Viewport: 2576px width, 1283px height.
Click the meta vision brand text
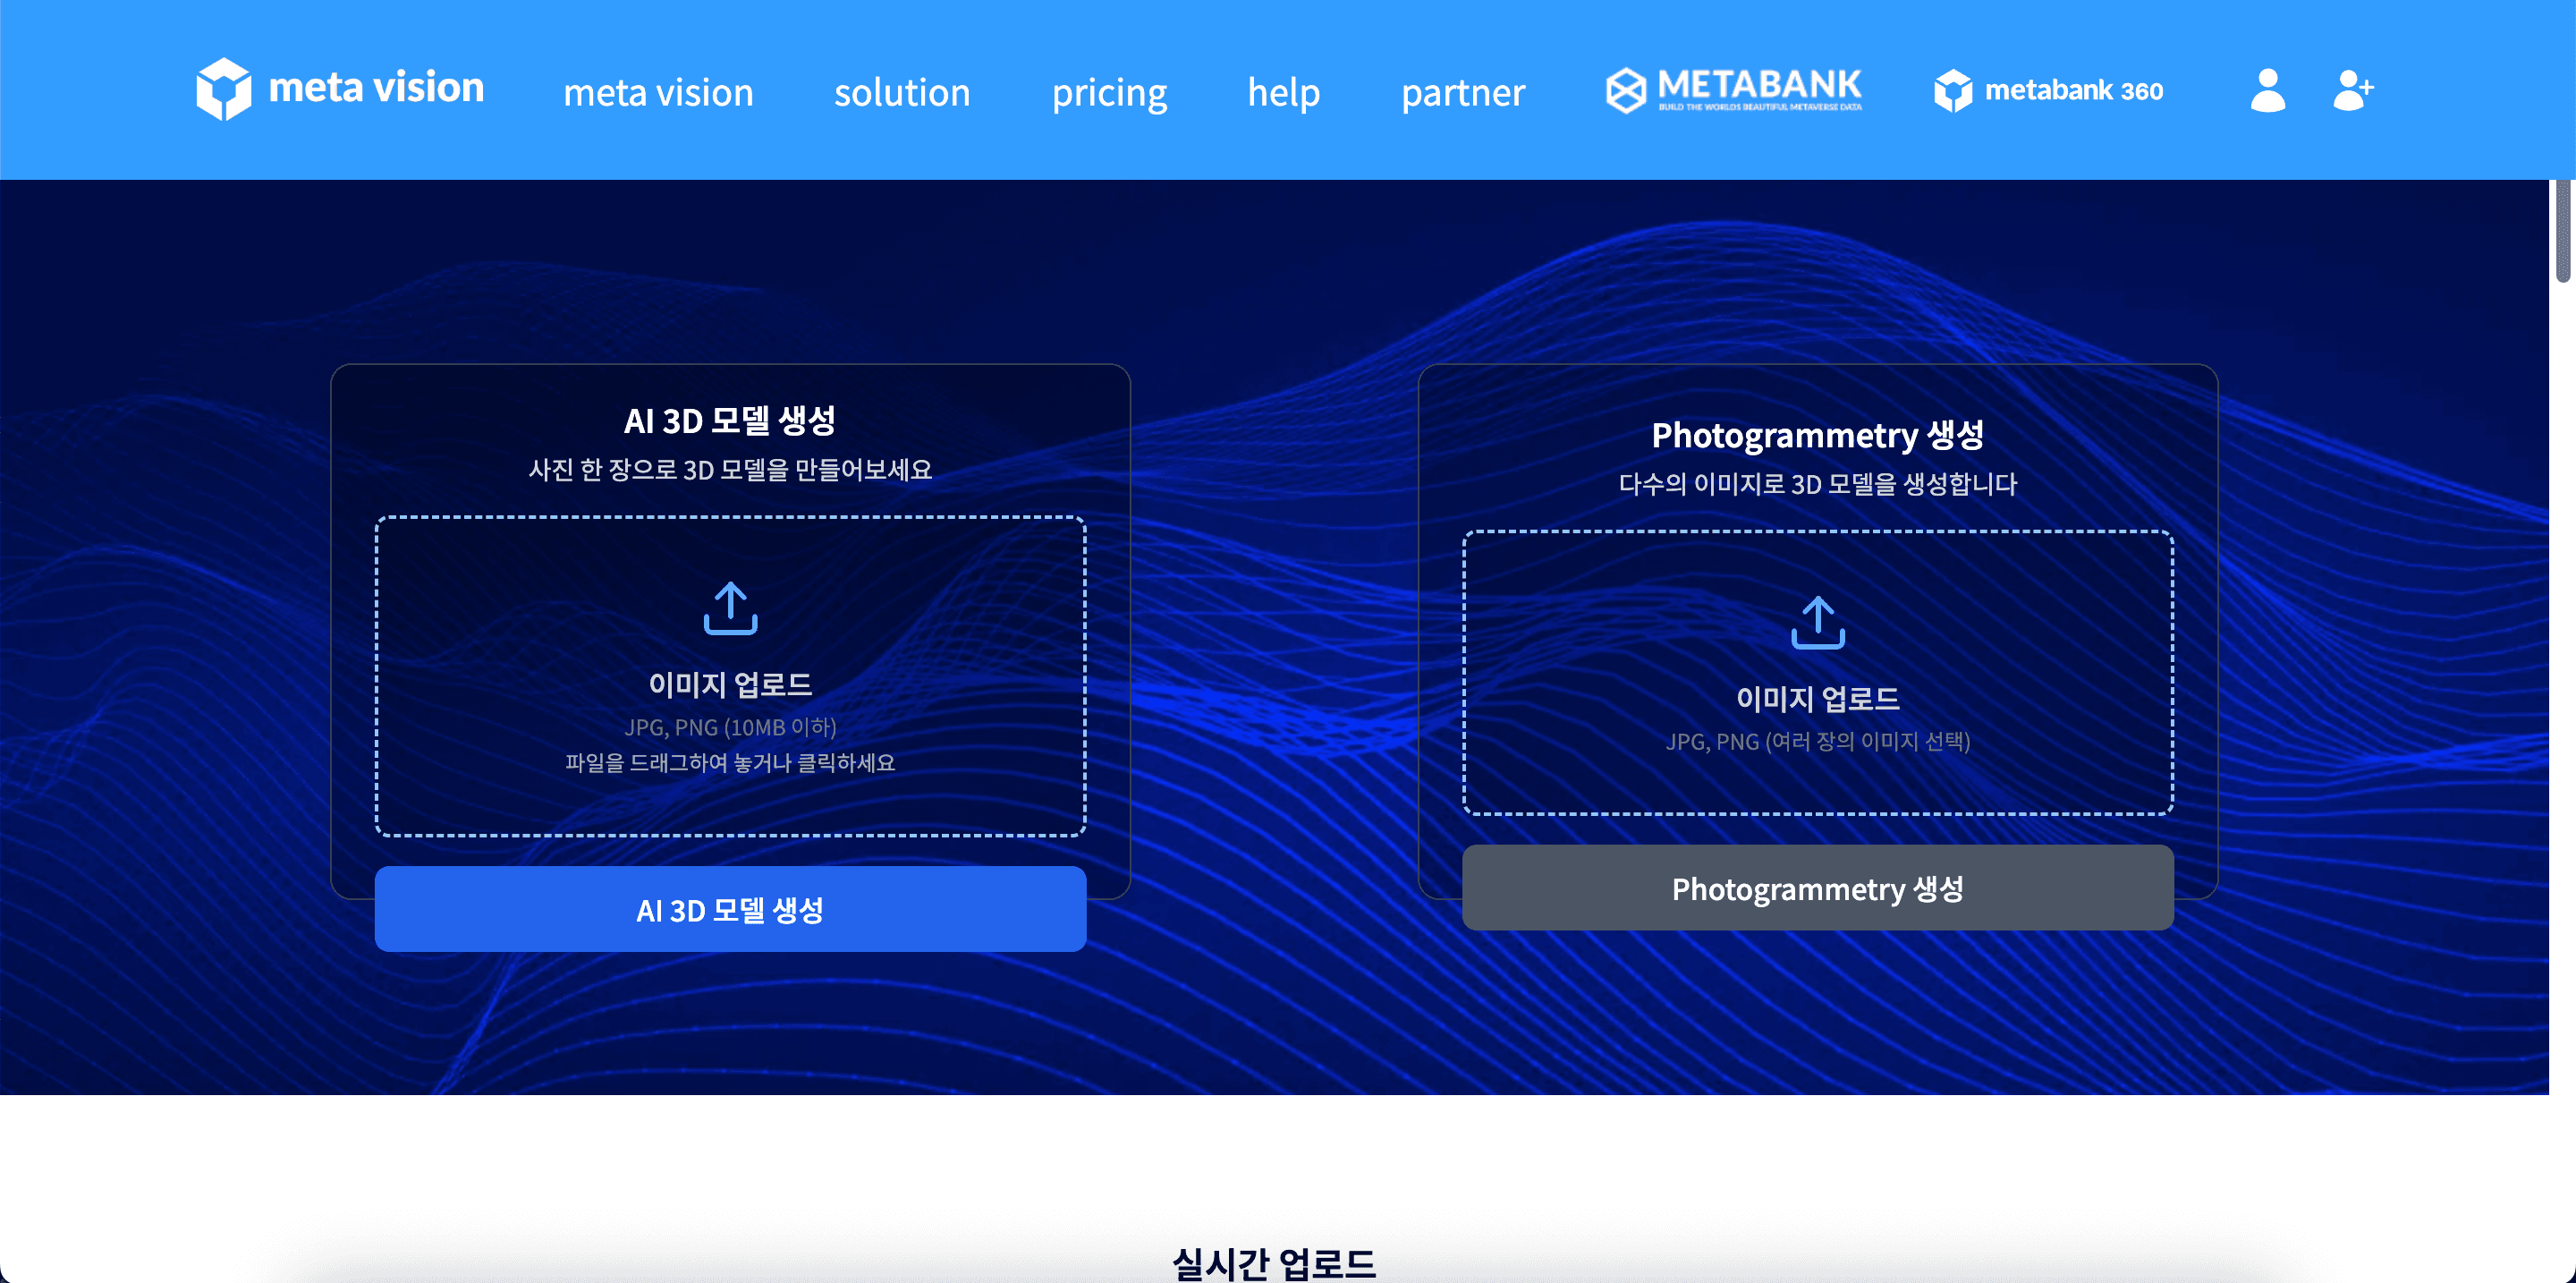tap(376, 88)
